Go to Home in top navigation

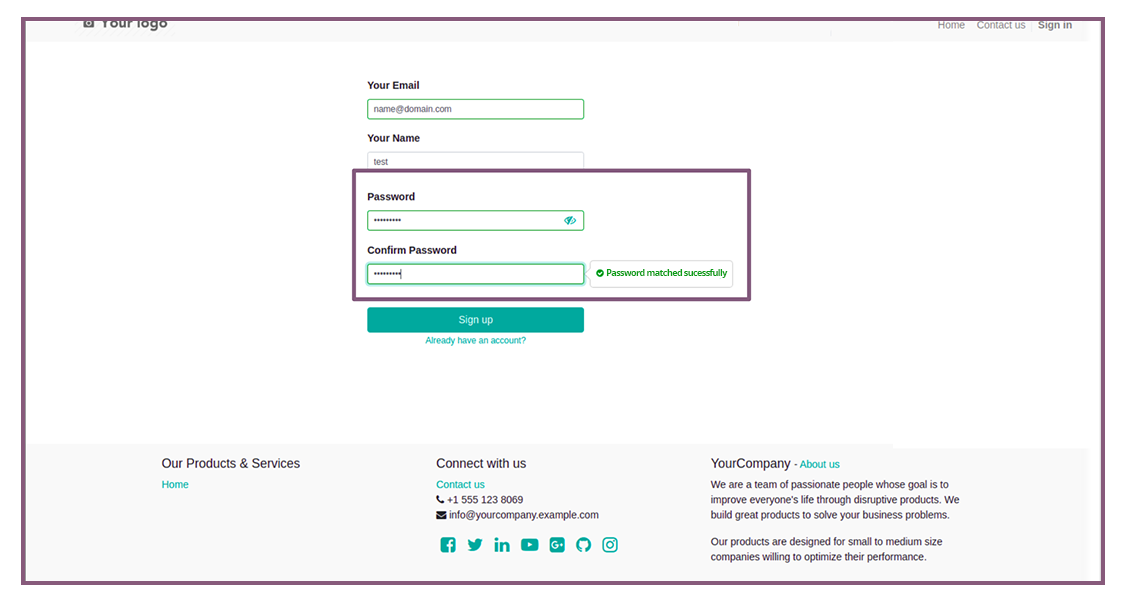951,25
